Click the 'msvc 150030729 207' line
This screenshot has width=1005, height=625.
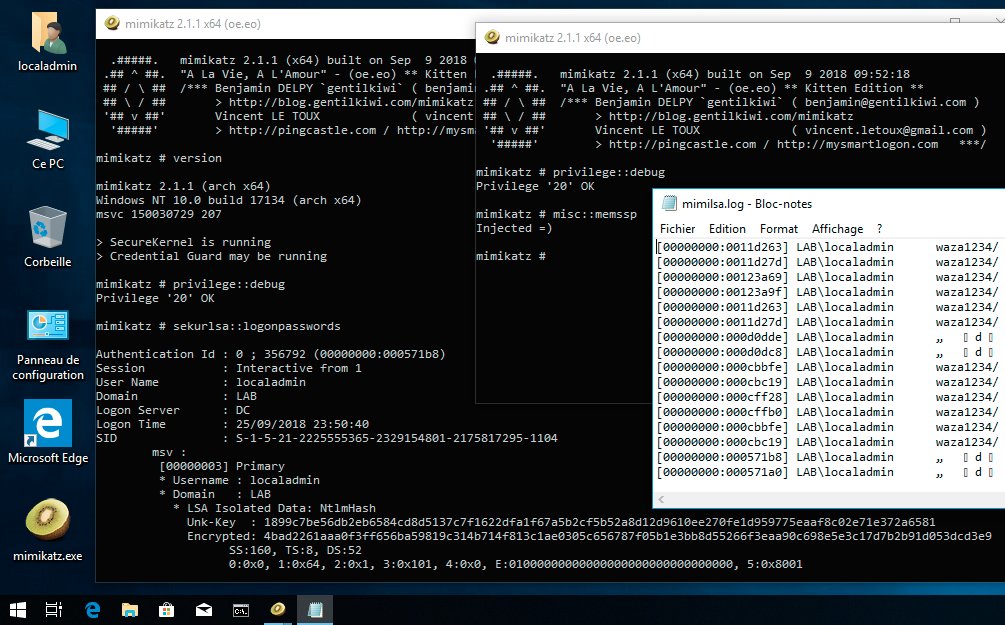point(158,214)
